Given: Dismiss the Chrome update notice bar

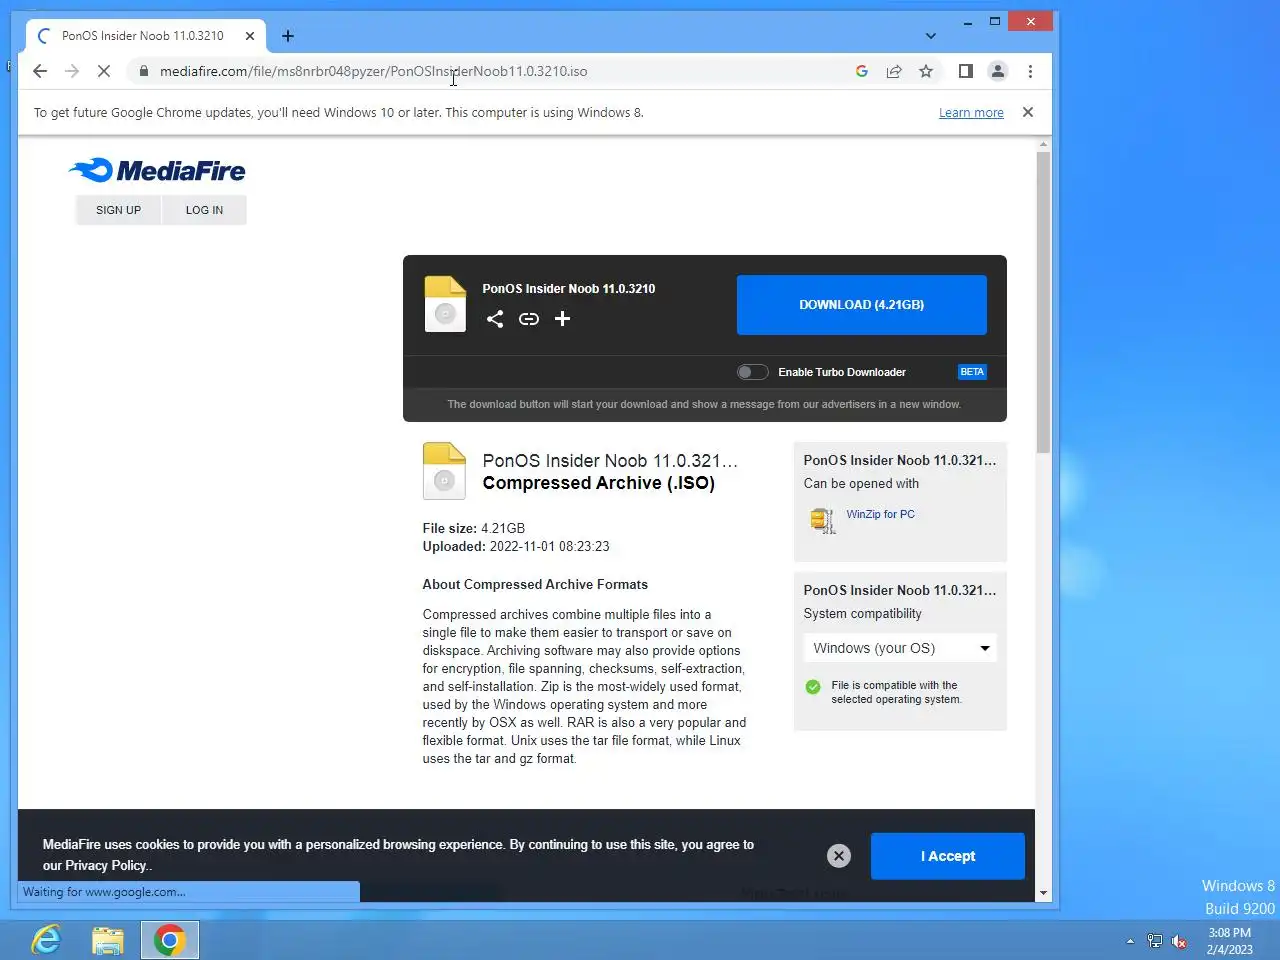Looking at the screenshot, I should 1028,112.
